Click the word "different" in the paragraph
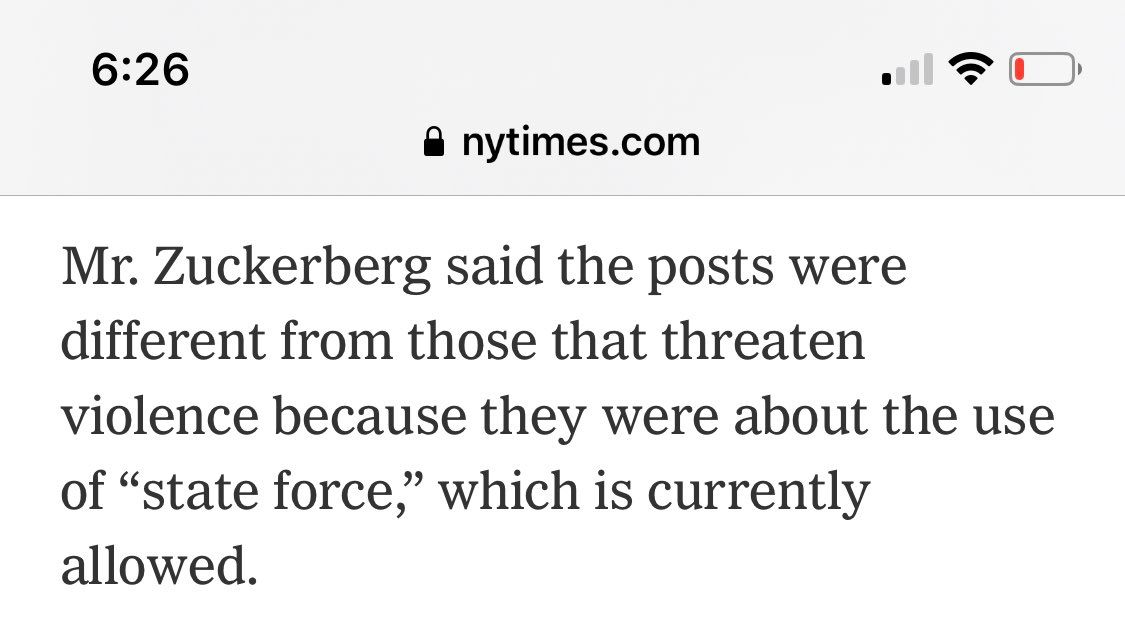 point(163,342)
